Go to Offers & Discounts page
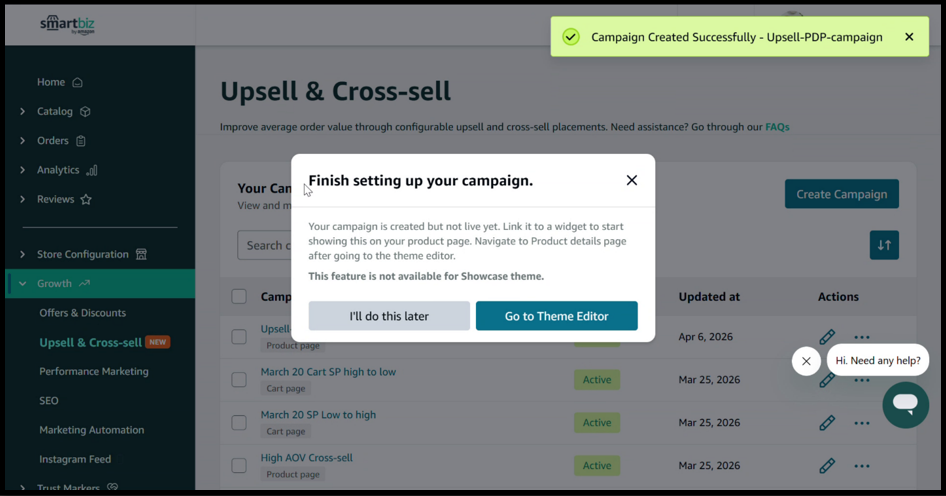946x496 pixels. (x=82, y=313)
